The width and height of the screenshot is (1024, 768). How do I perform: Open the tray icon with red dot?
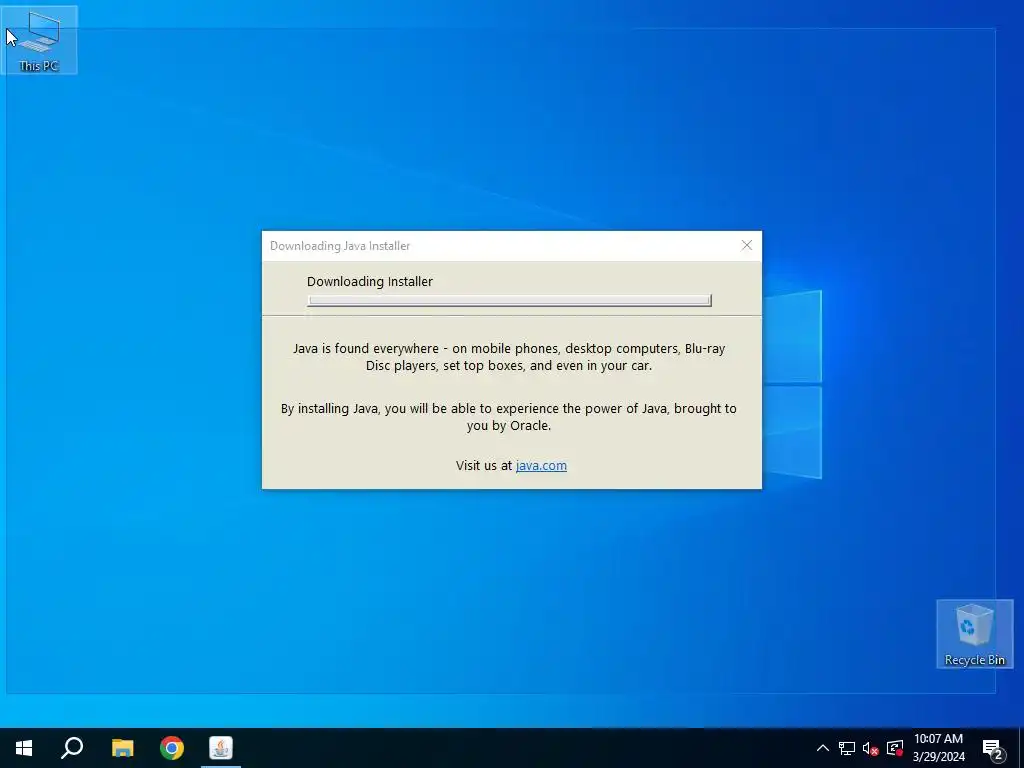(x=895, y=748)
